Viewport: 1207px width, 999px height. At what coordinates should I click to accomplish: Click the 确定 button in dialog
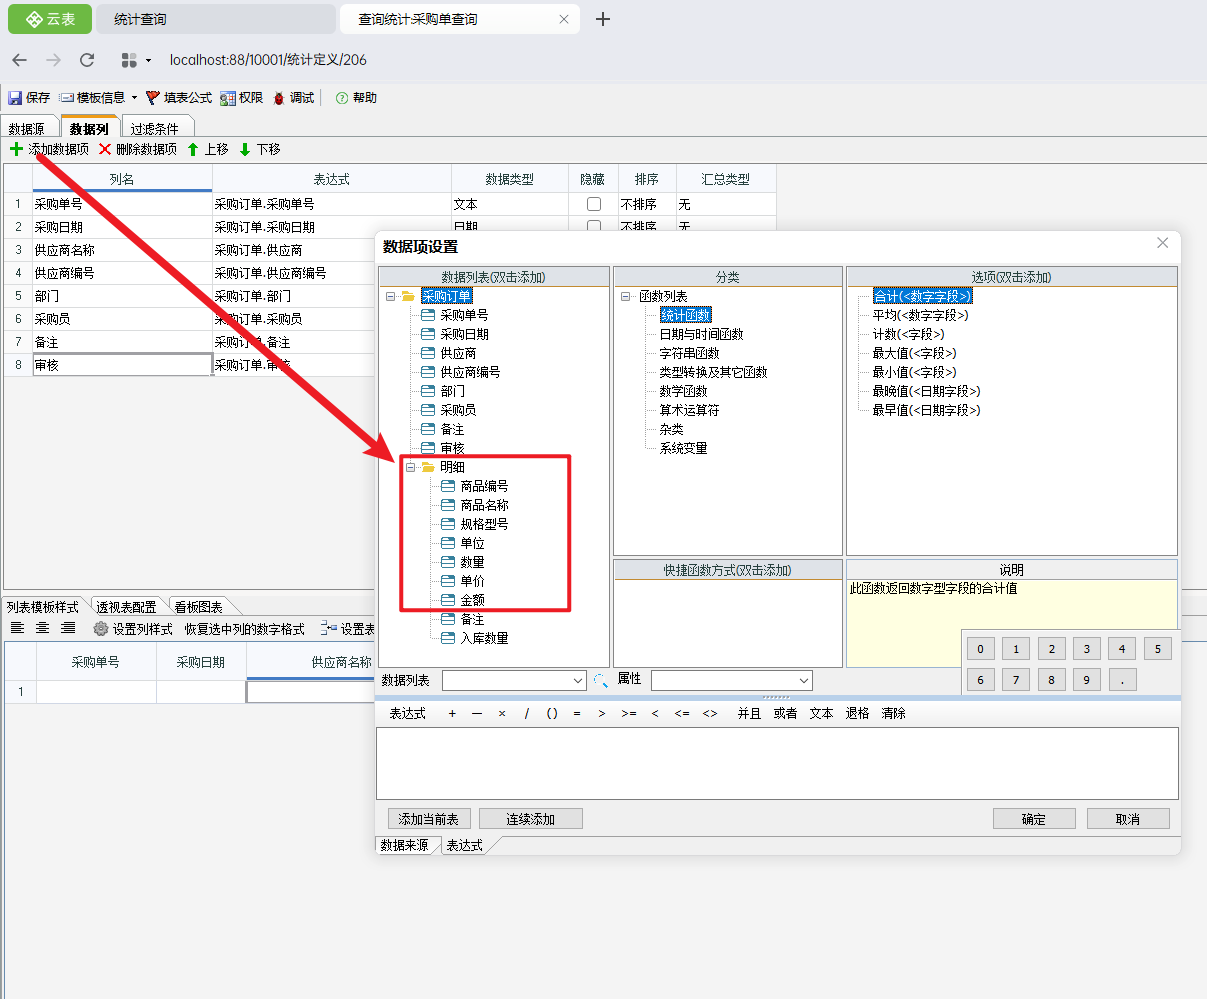1033,819
